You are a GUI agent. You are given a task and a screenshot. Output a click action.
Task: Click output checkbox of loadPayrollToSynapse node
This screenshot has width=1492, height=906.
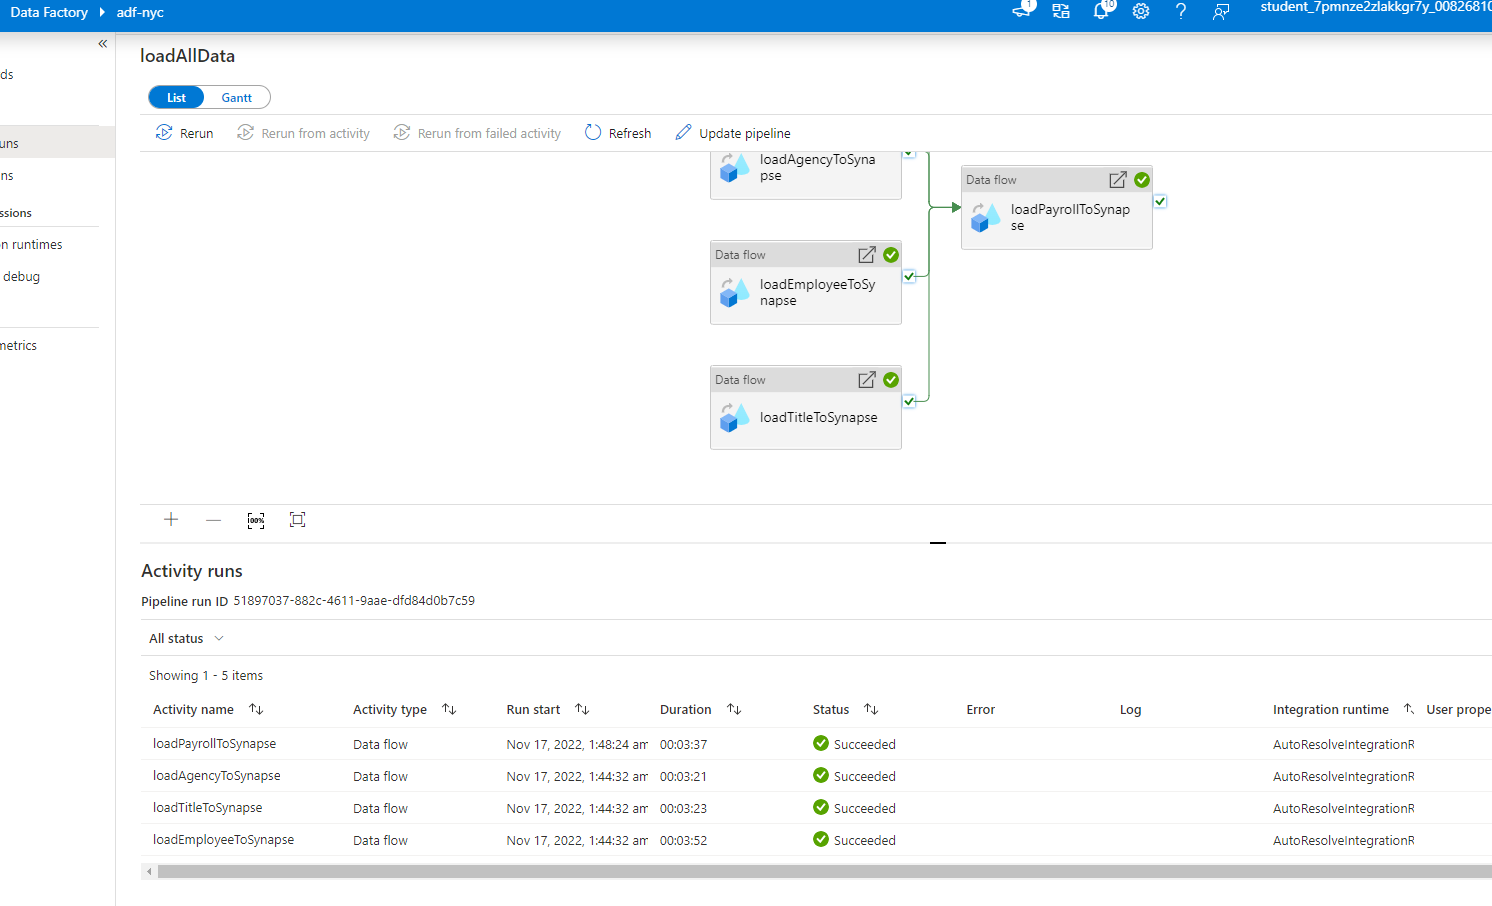[1160, 201]
